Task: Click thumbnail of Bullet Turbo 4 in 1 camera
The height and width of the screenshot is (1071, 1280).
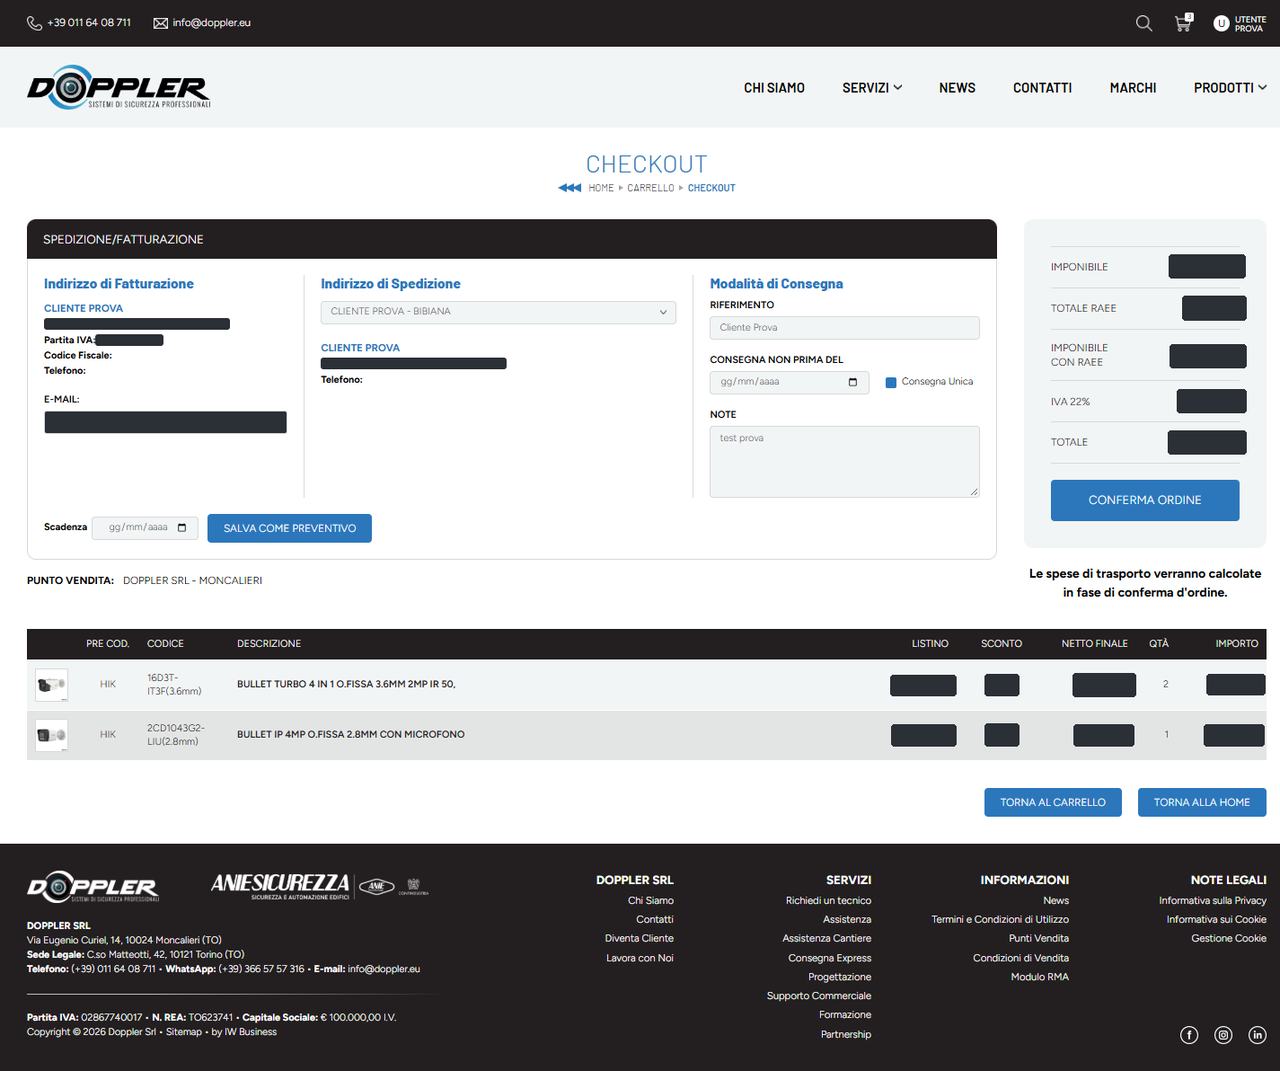Action: point(51,685)
